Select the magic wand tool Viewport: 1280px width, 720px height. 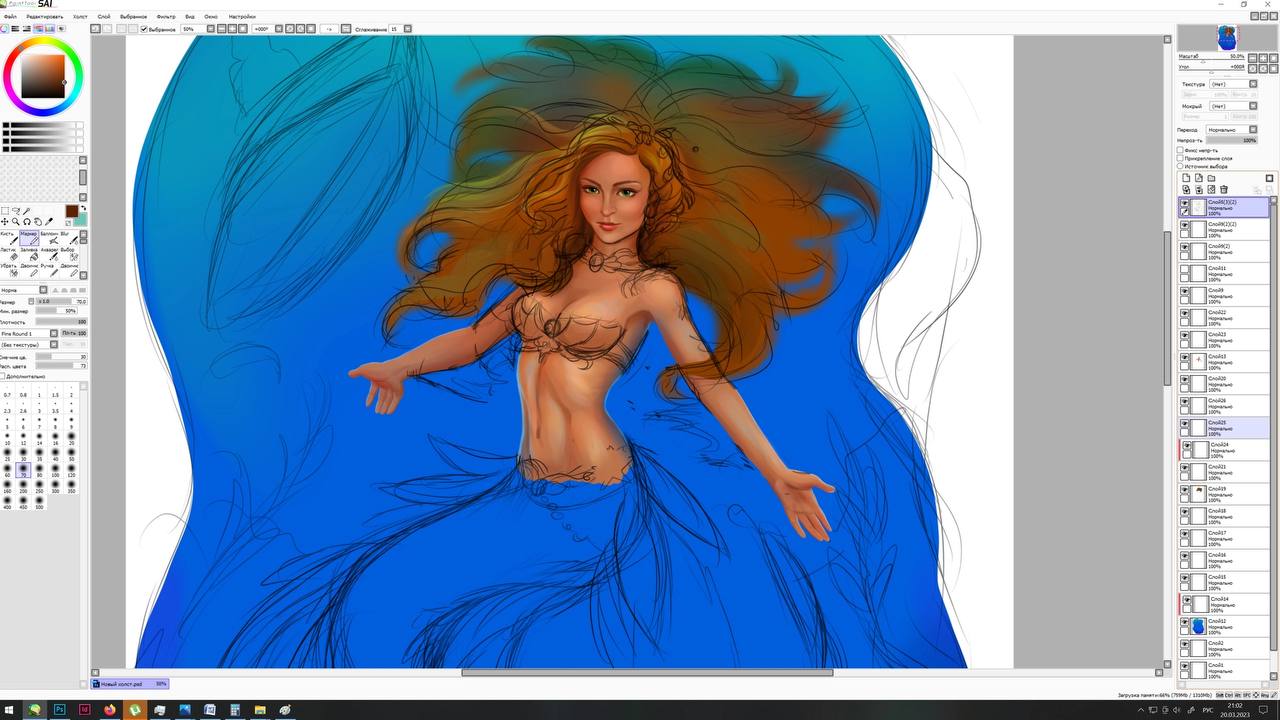[26, 211]
